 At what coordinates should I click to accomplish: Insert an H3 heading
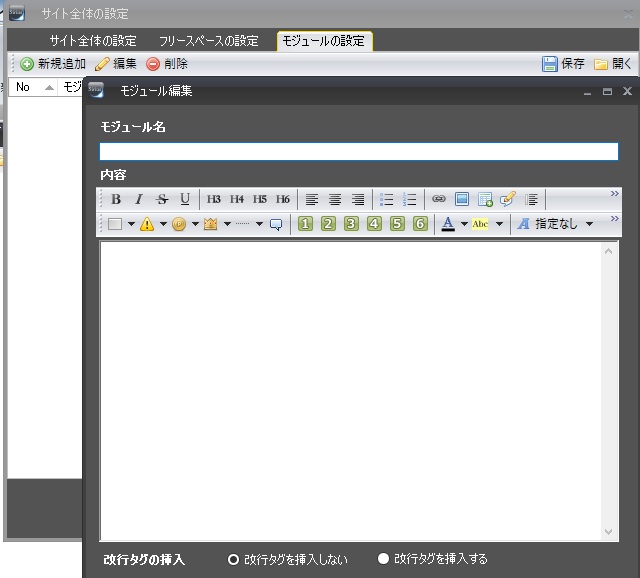pyautogui.click(x=214, y=199)
